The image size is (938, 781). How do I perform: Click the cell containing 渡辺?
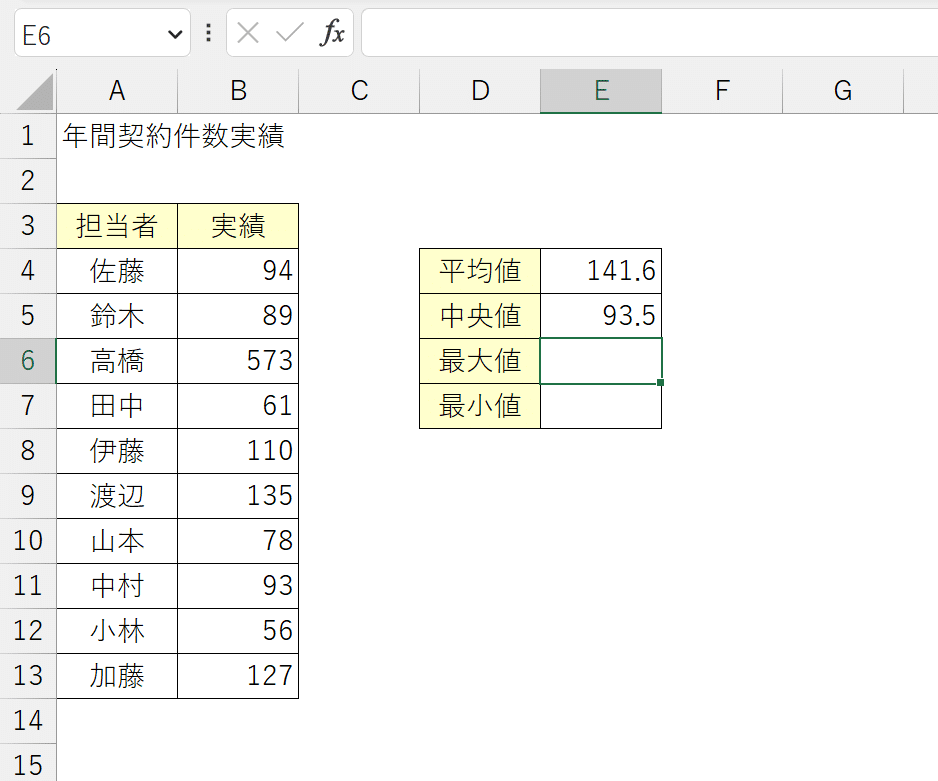[x=117, y=496]
